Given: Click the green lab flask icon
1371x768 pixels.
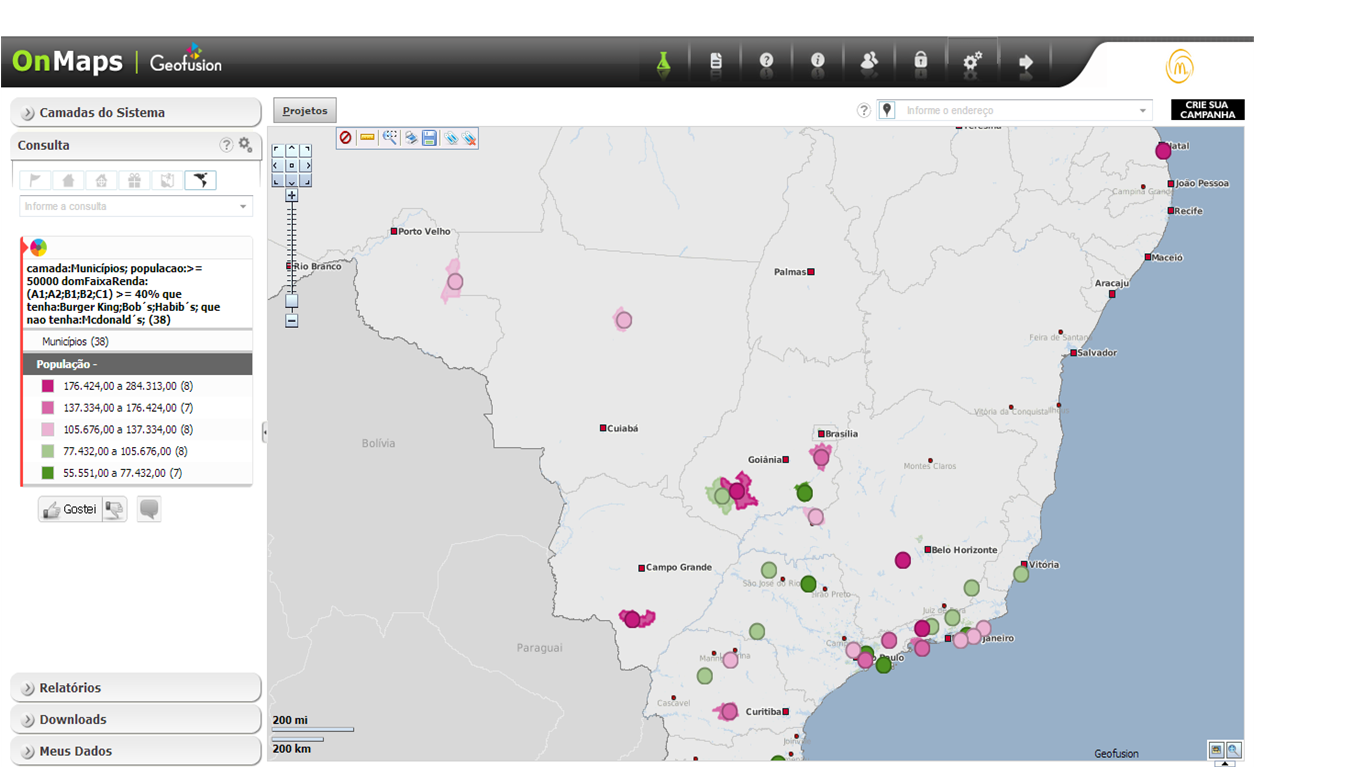Looking at the screenshot, I should [x=662, y=62].
